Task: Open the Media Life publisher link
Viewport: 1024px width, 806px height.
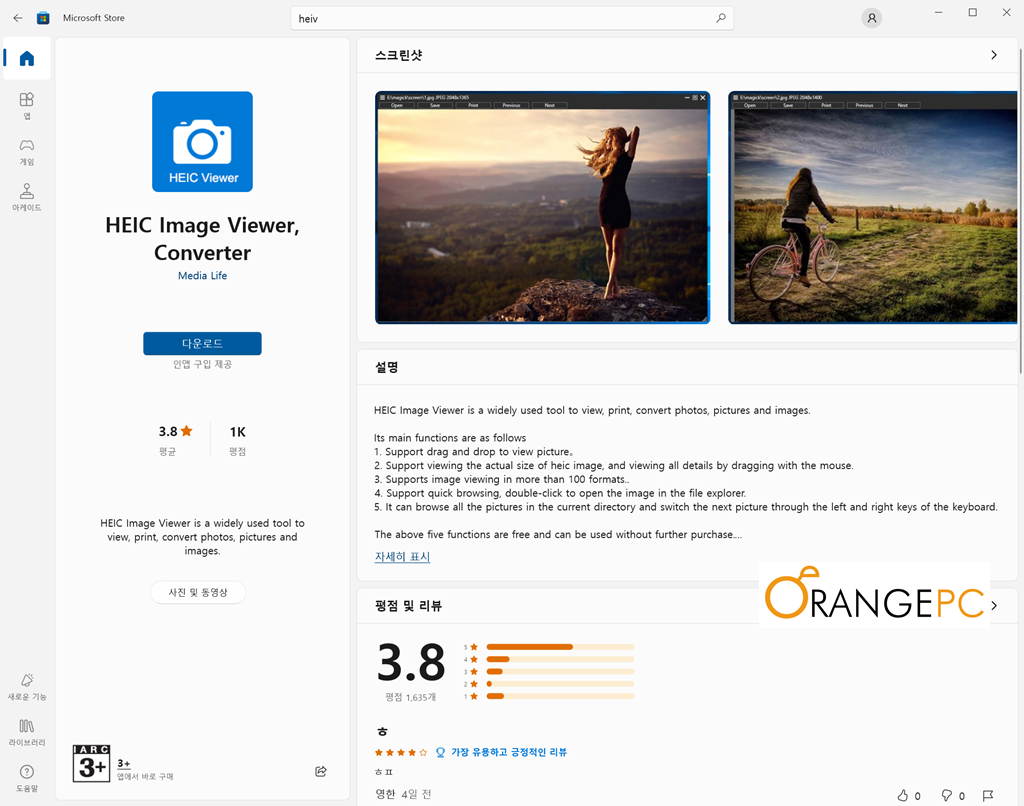Action: [x=202, y=276]
